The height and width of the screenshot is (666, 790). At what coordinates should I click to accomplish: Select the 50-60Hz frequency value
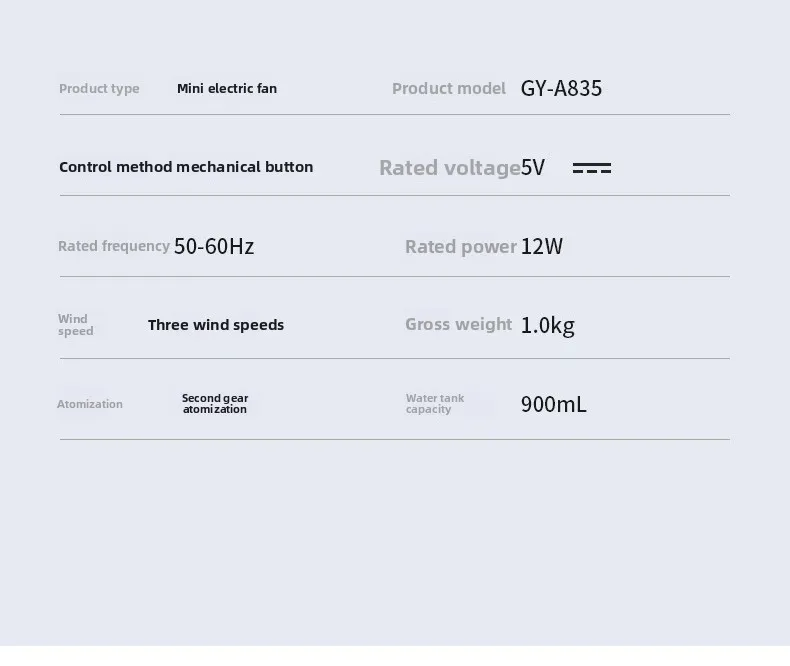[214, 246]
